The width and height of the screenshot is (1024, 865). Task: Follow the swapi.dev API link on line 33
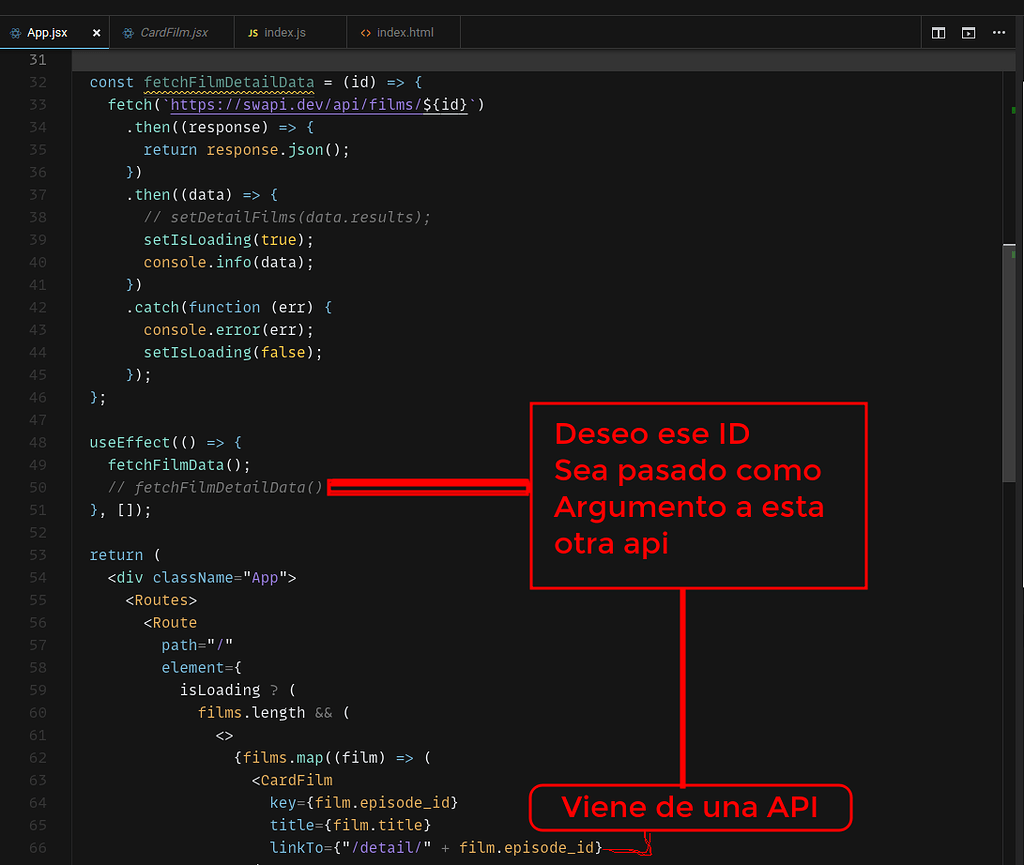[x=310, y=105]
